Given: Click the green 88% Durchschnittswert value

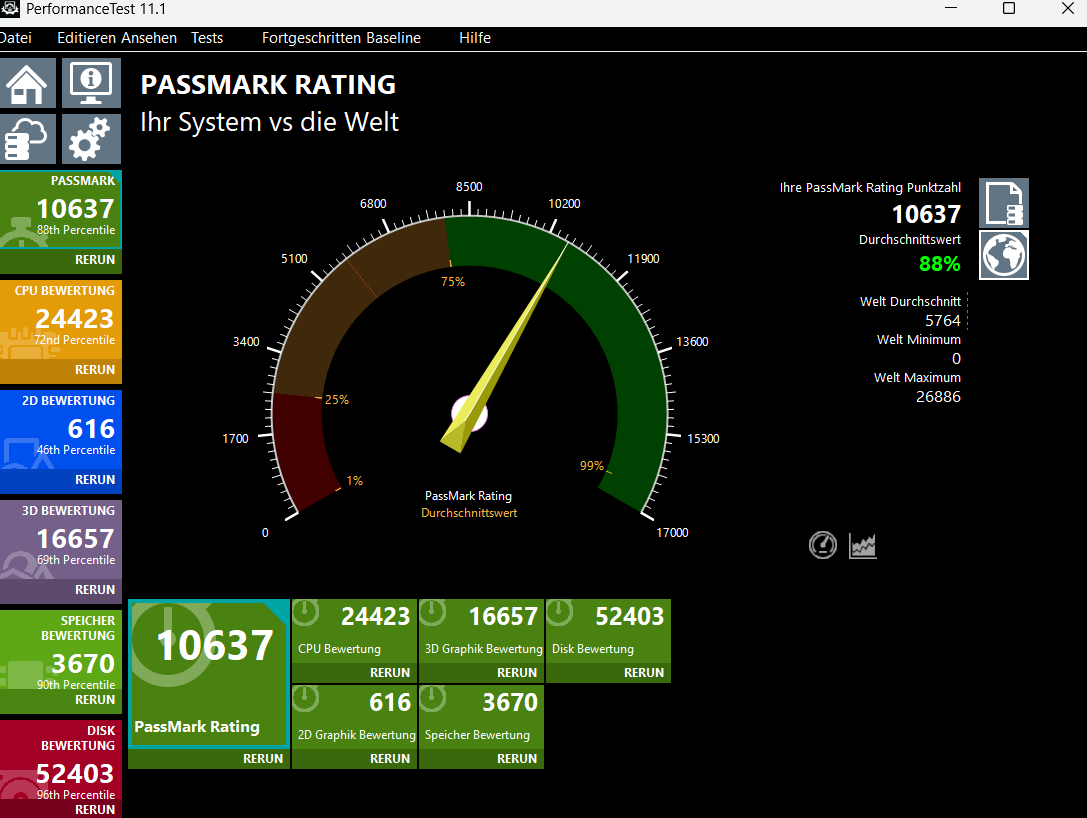Looking at the screenshot, I should 939,264.
